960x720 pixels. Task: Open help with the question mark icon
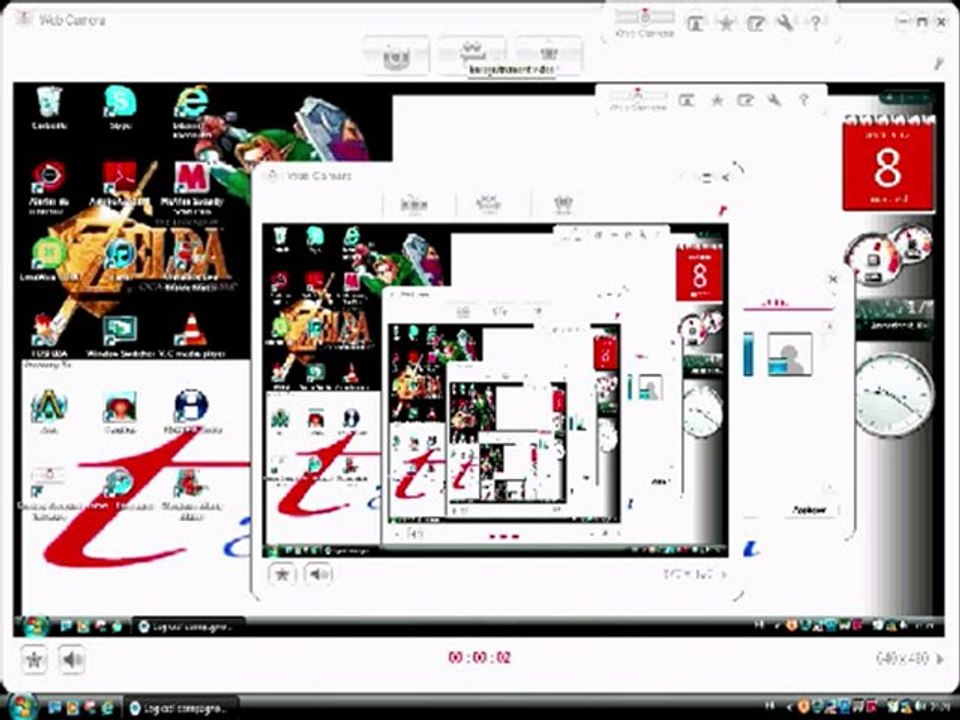(x=815, y=23)
